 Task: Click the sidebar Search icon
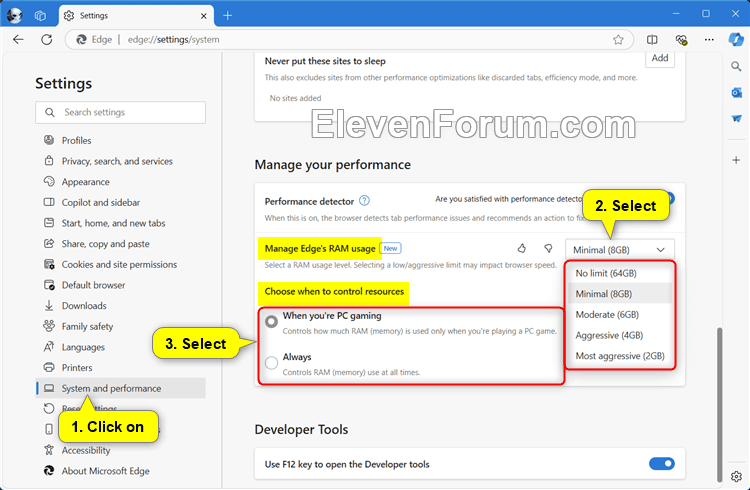tap(736, 67)
